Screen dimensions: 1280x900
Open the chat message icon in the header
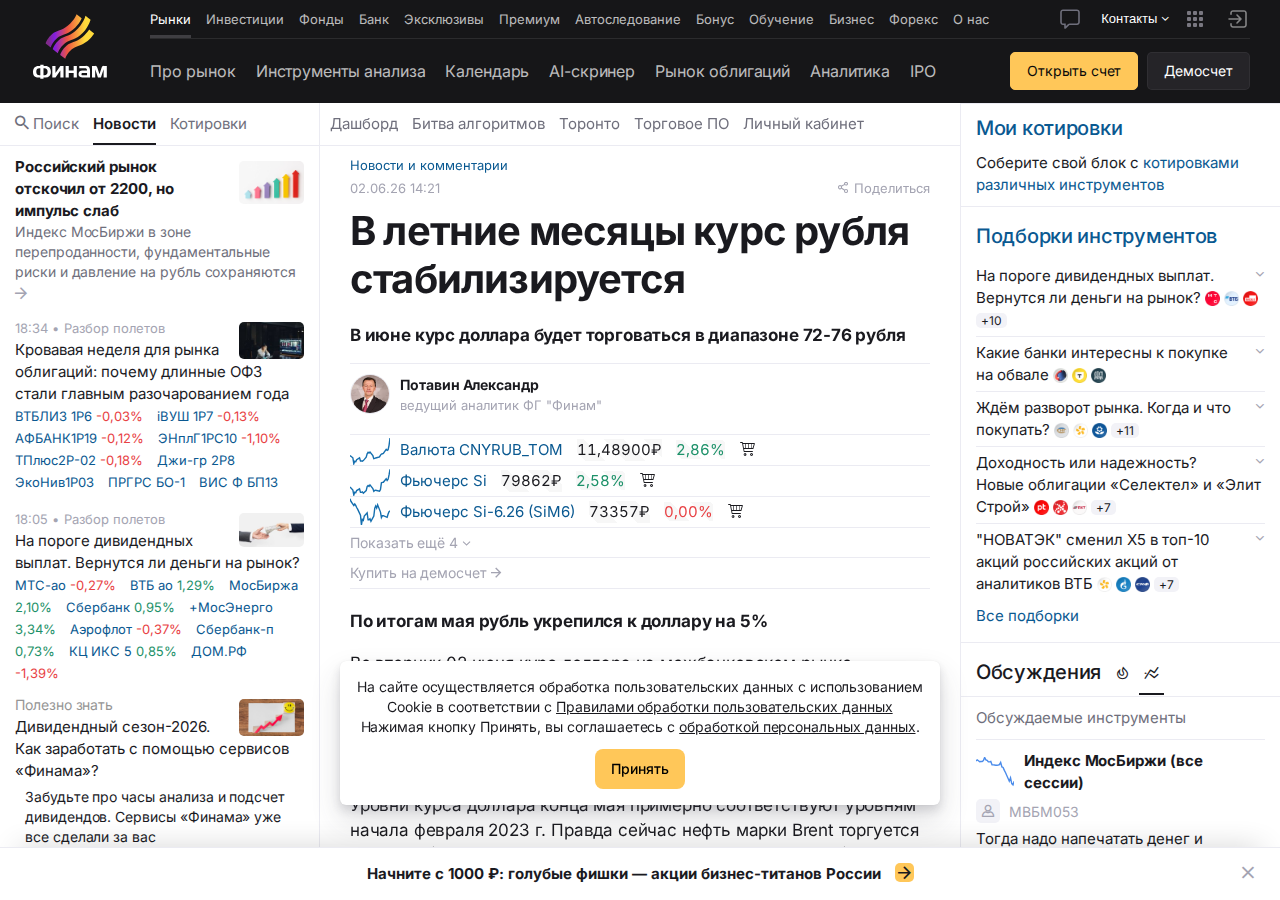pos(1070,19)
